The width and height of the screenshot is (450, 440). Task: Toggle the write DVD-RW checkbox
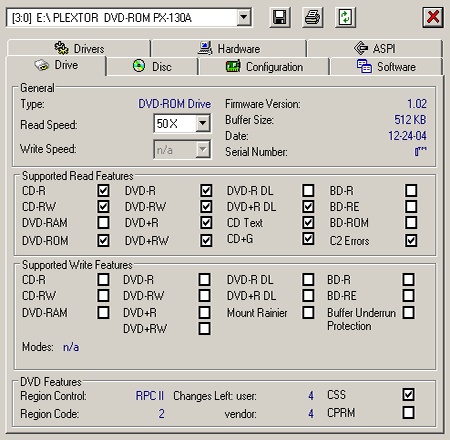click(204, 296)
